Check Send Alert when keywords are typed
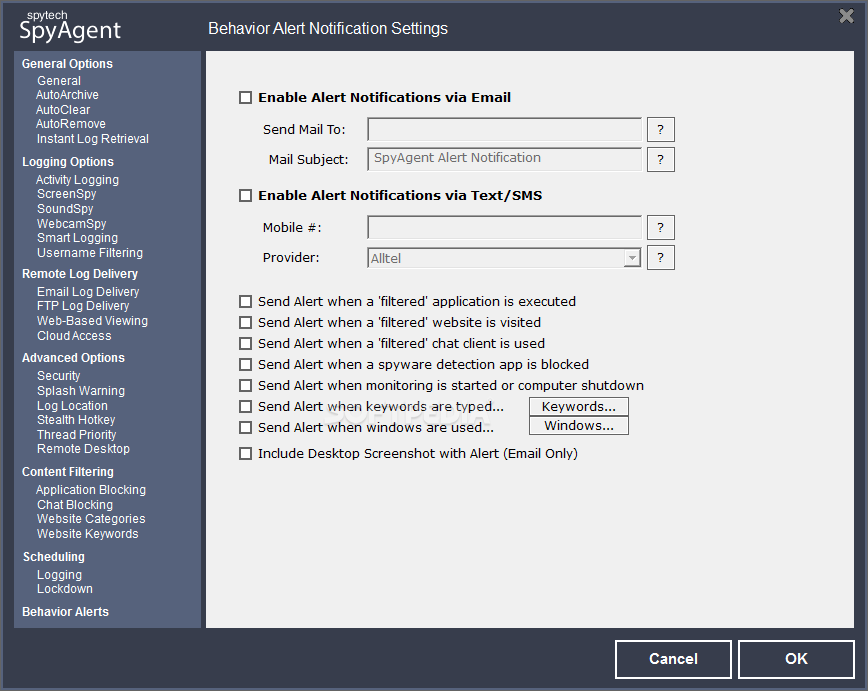This screenshot has width=868, height=691. 245,407
